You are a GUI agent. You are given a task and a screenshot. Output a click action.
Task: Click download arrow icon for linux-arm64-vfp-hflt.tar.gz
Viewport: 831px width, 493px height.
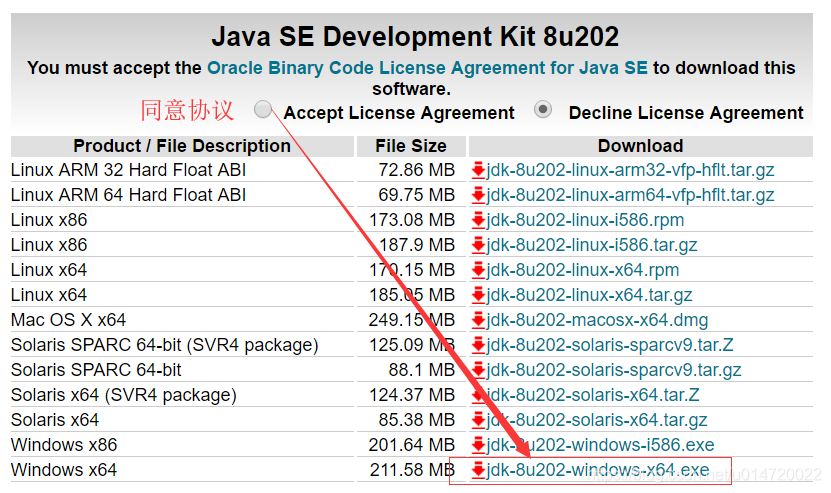pyautogui.click(x=479, y=195)
